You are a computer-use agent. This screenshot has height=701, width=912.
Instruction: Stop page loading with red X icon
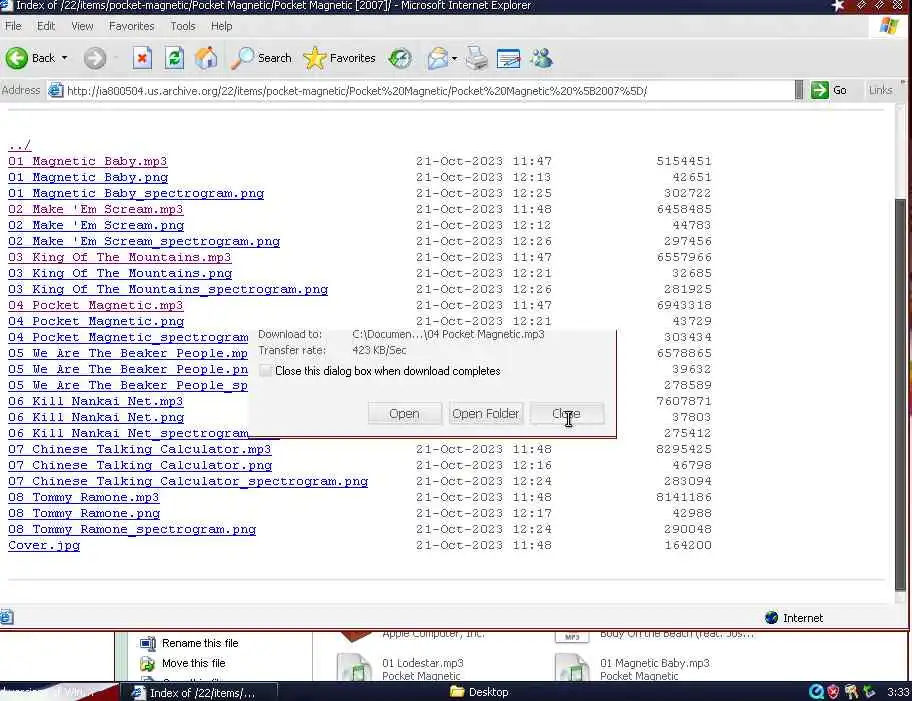[x=142, y=58]
